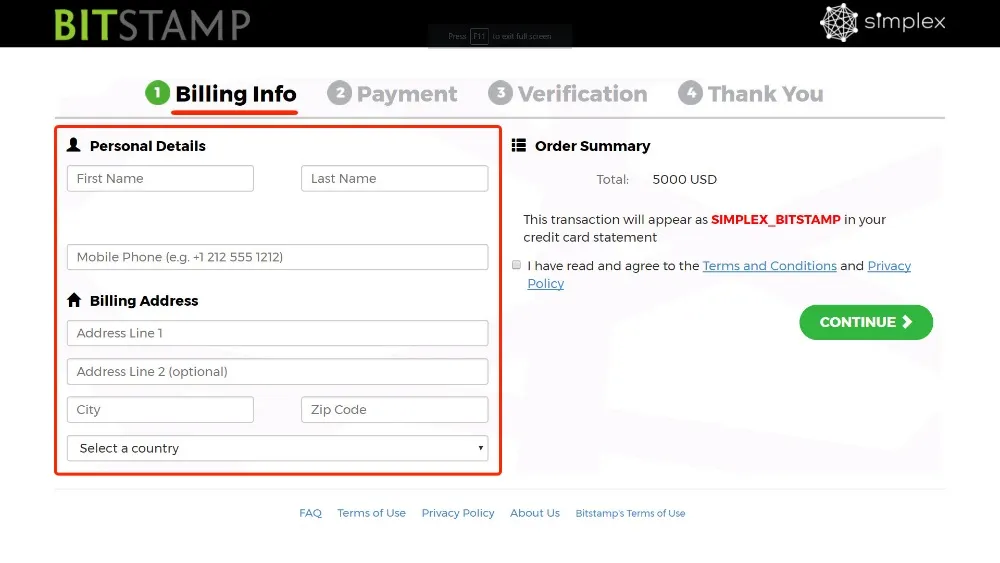Focus the Address Line 1 field

pos(277,333)
